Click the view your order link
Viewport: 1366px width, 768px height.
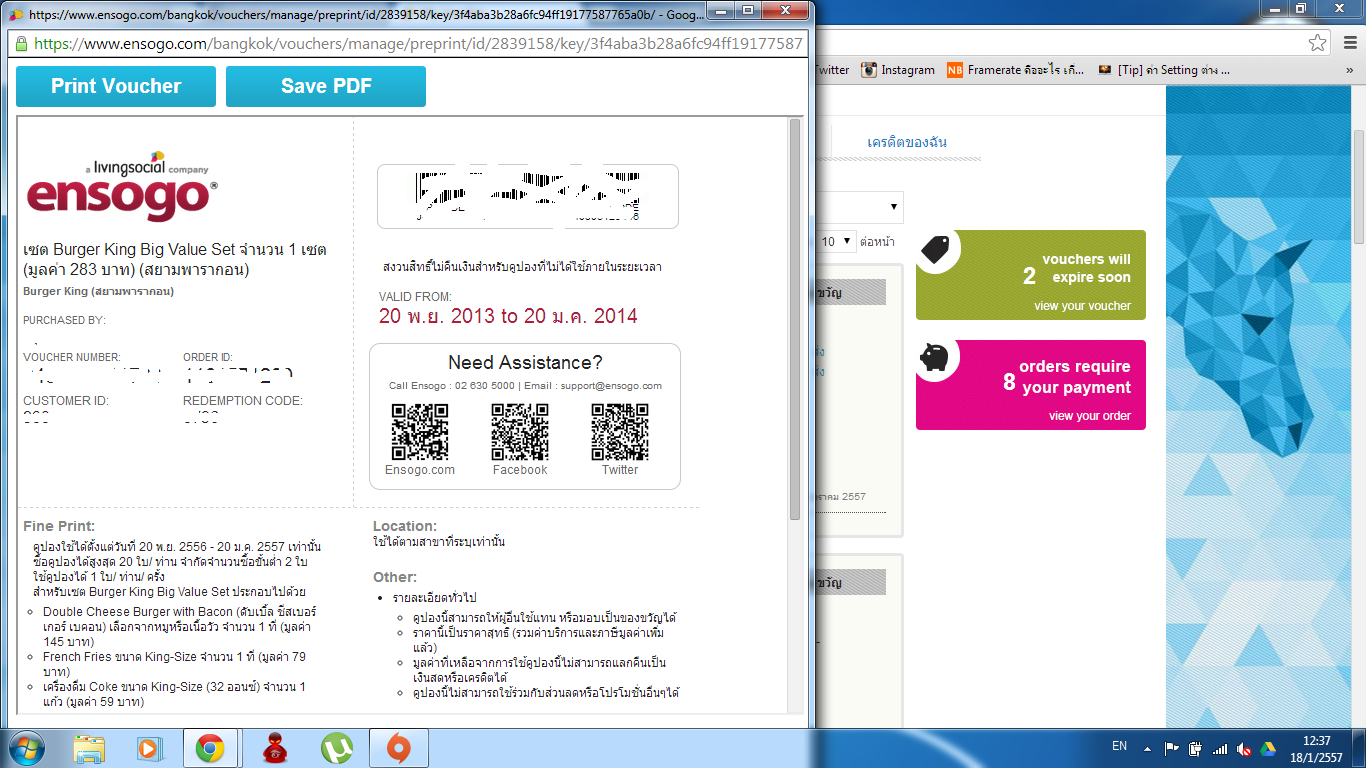pyautogui.click(x=1089, y=416)
